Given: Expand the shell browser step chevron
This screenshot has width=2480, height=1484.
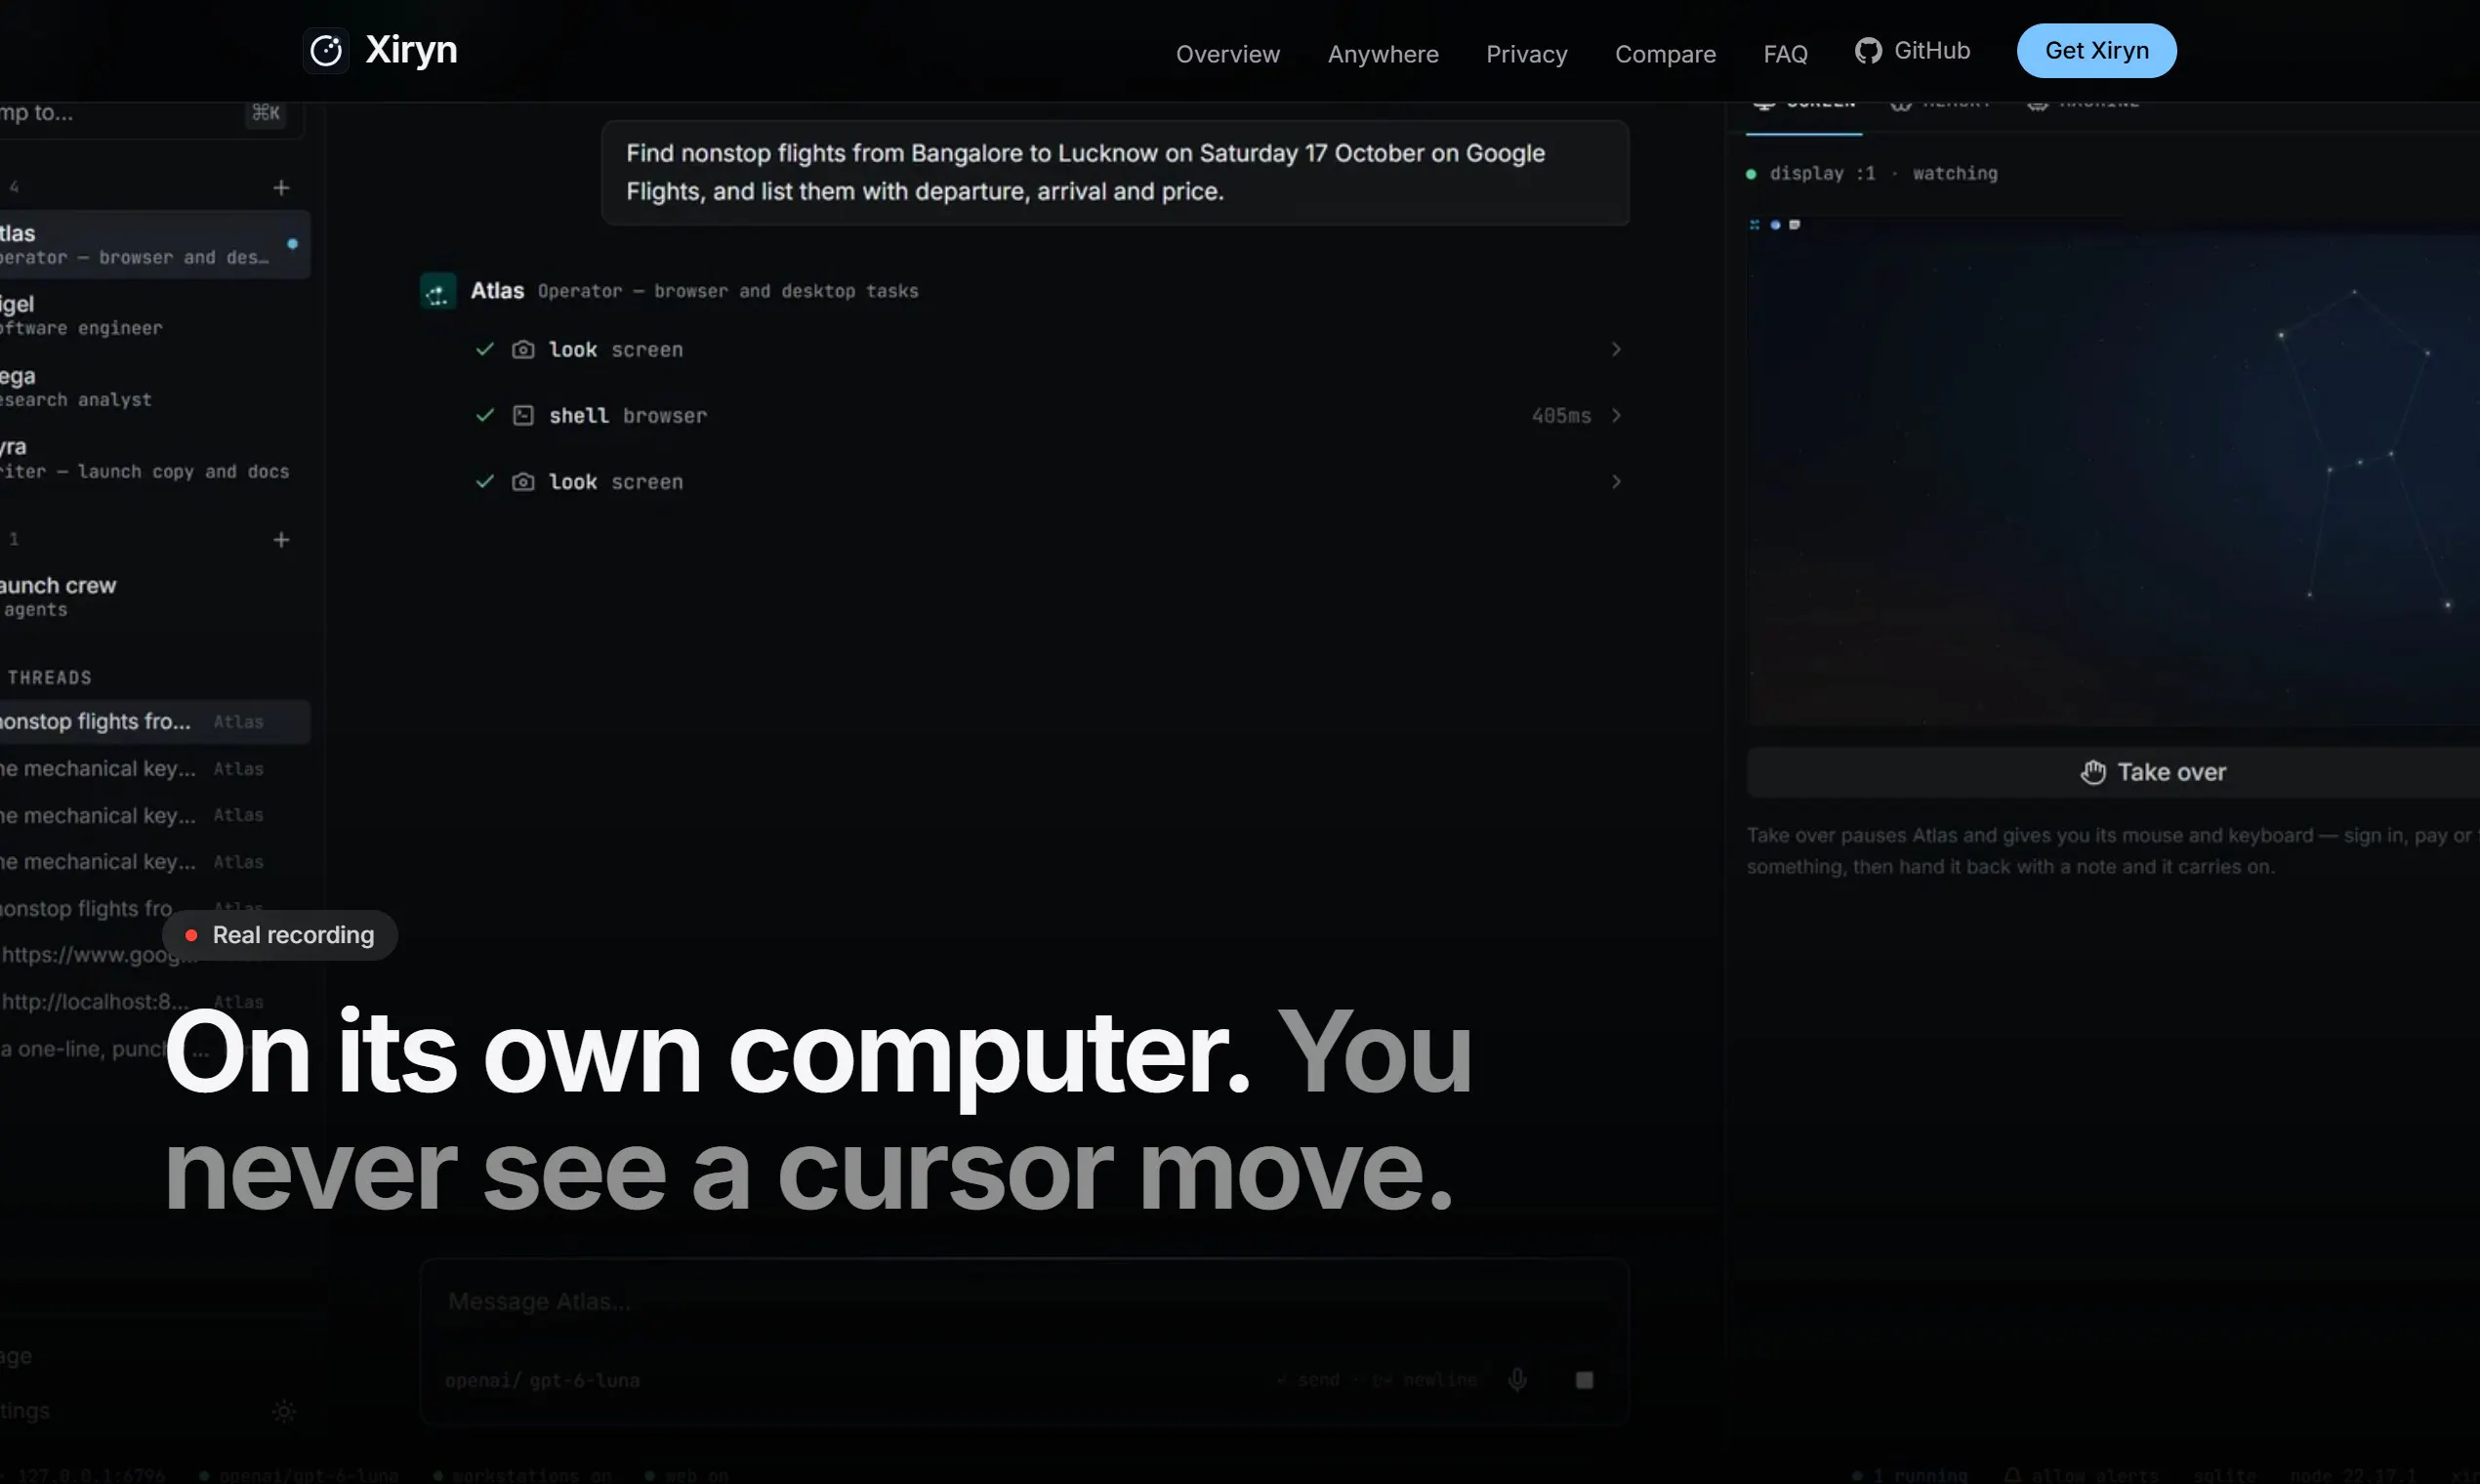Looking at the screenshot, I should [x=1616, y=416].
